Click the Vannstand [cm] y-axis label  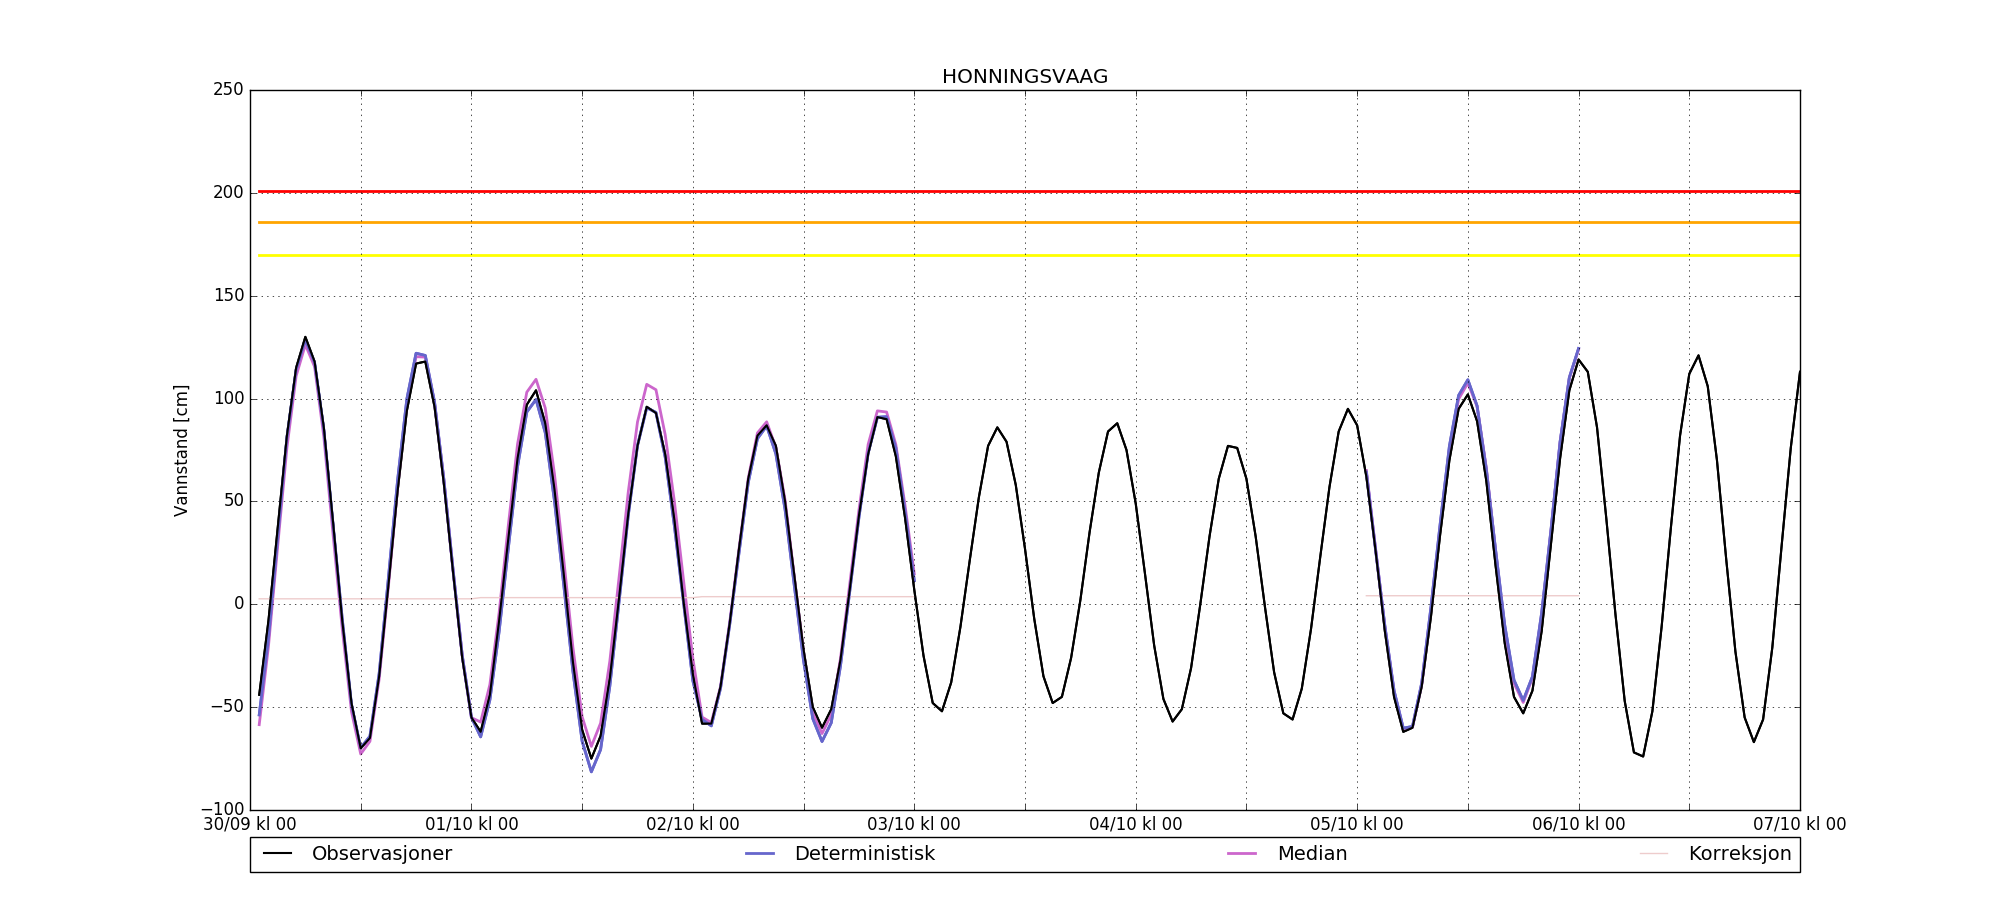181,450
